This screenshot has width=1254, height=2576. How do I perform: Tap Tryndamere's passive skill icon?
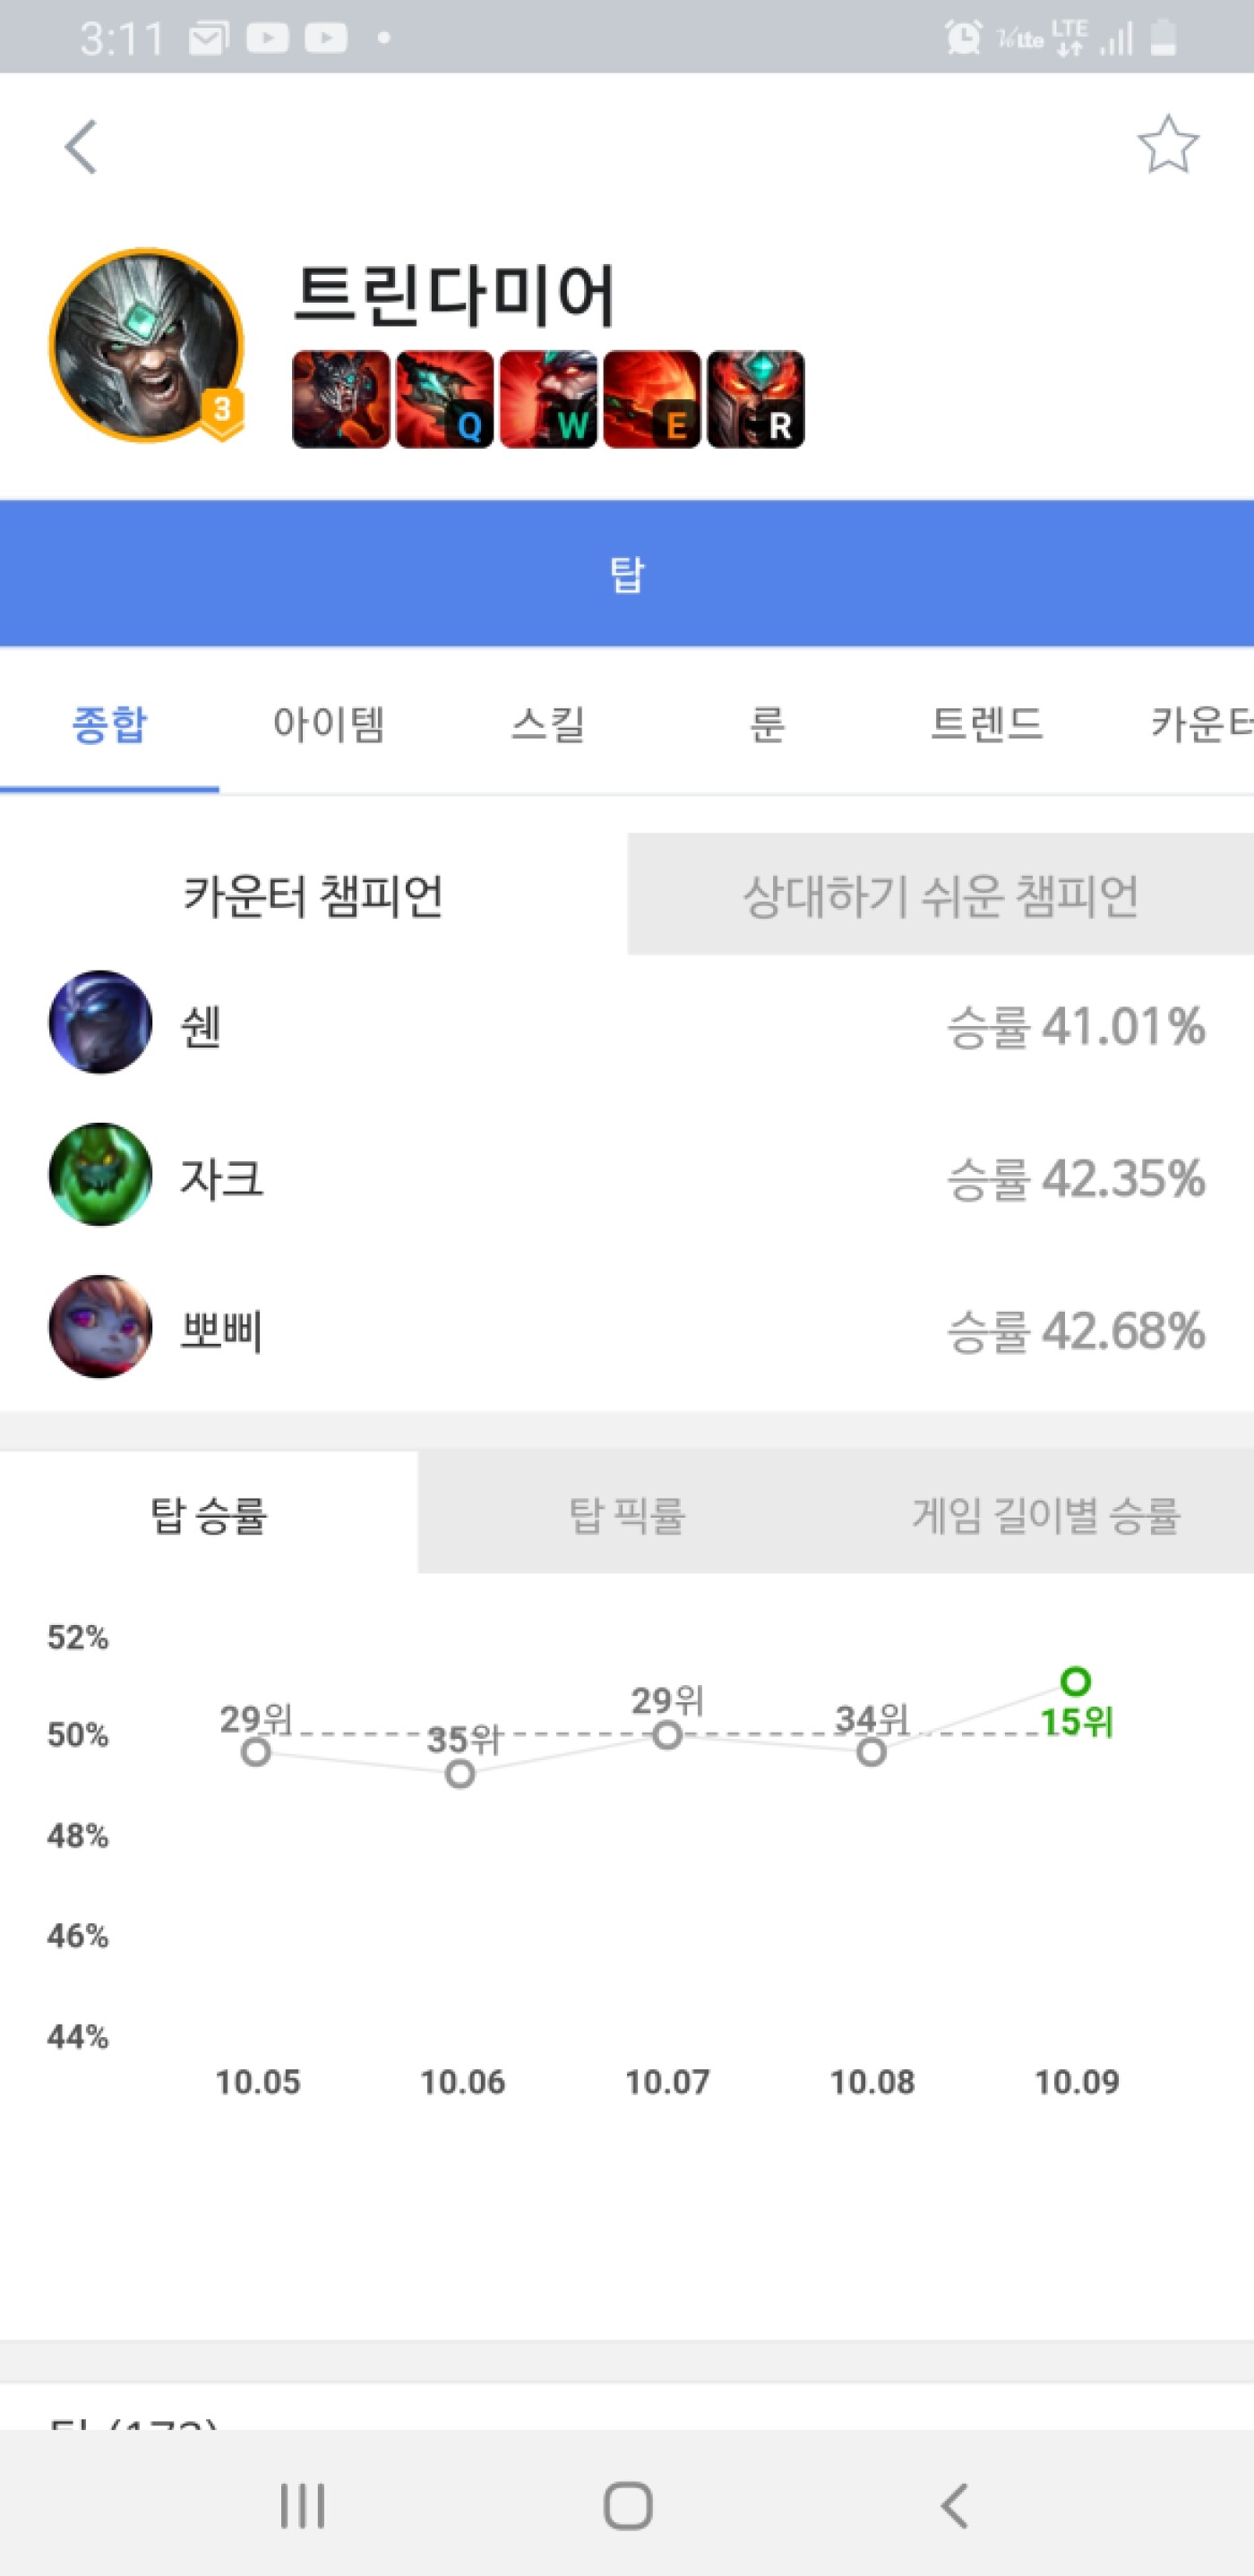340,399
